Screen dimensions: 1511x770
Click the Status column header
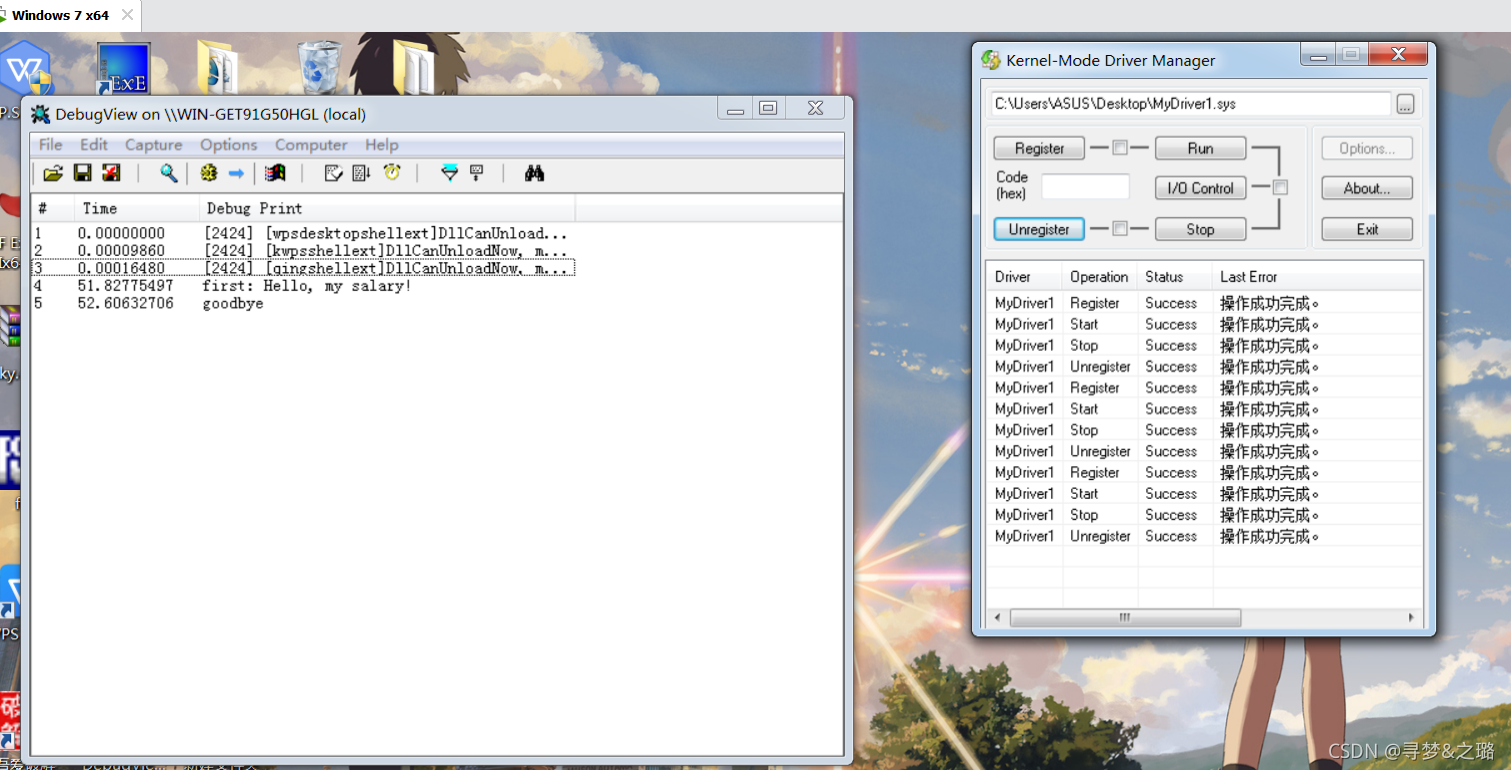click(x=1175, y=277)
